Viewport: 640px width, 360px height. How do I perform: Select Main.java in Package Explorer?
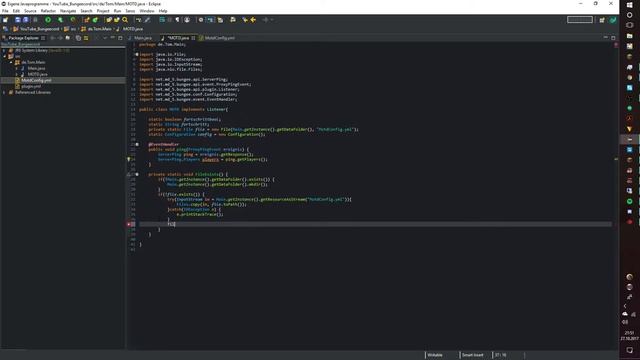click(36, 69)
